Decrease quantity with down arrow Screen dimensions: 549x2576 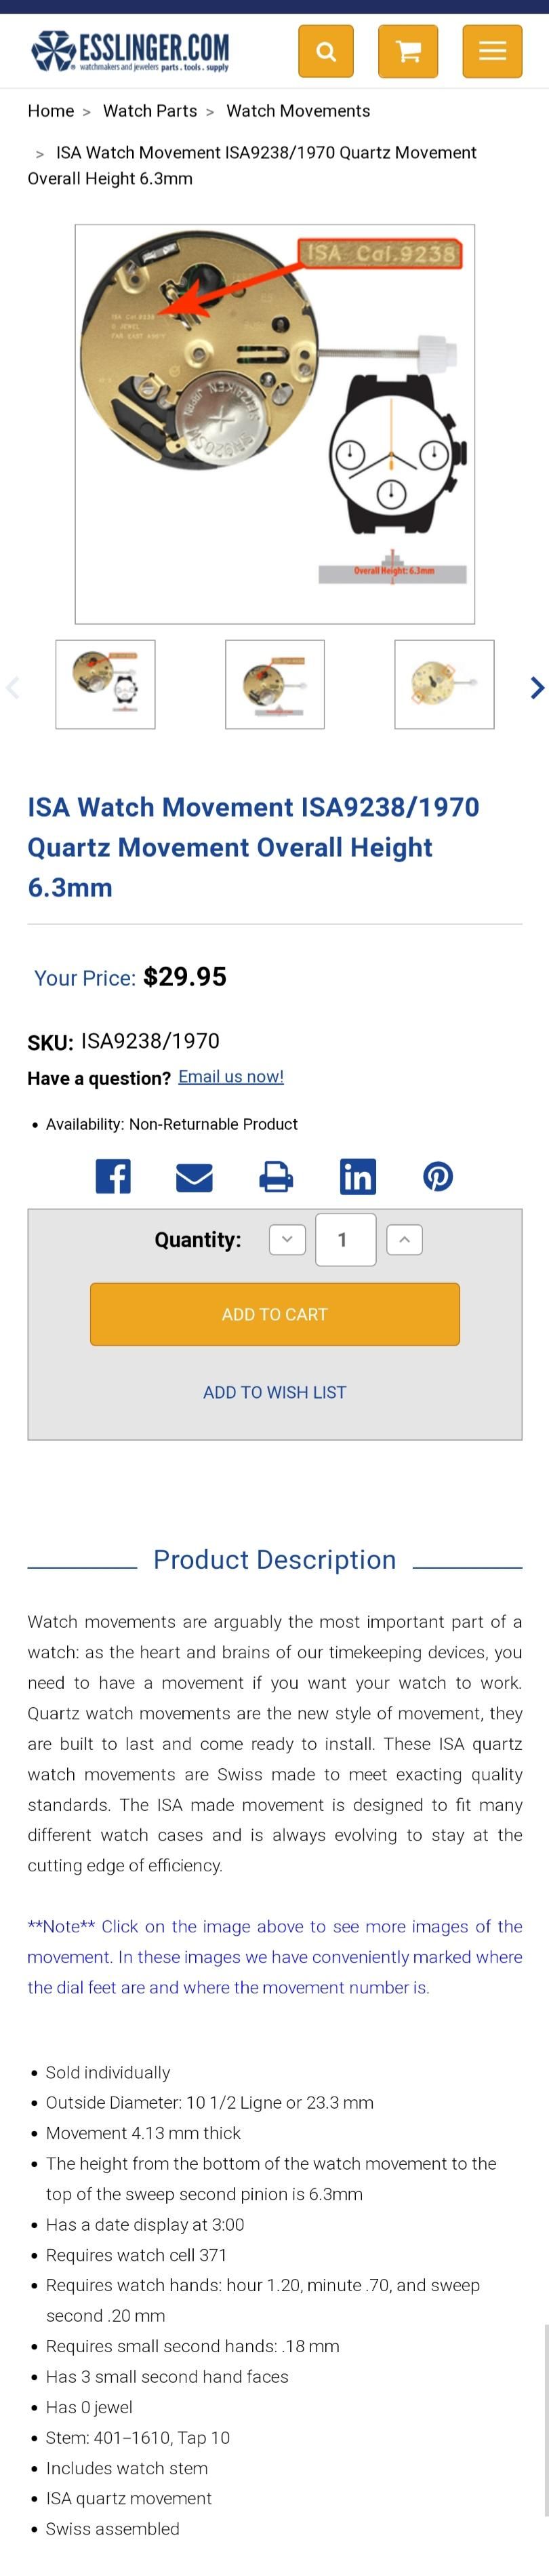[x=287, y=1240]
